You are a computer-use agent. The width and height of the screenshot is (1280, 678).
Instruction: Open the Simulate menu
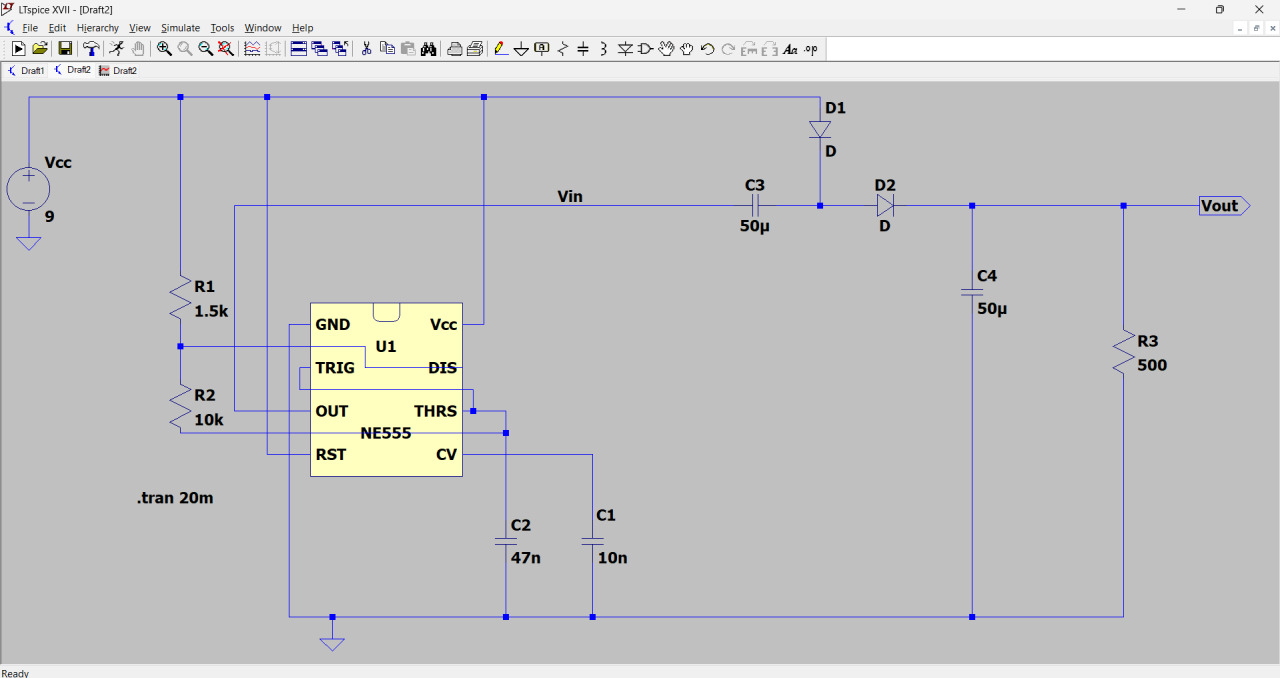click(x=181, y=28)
